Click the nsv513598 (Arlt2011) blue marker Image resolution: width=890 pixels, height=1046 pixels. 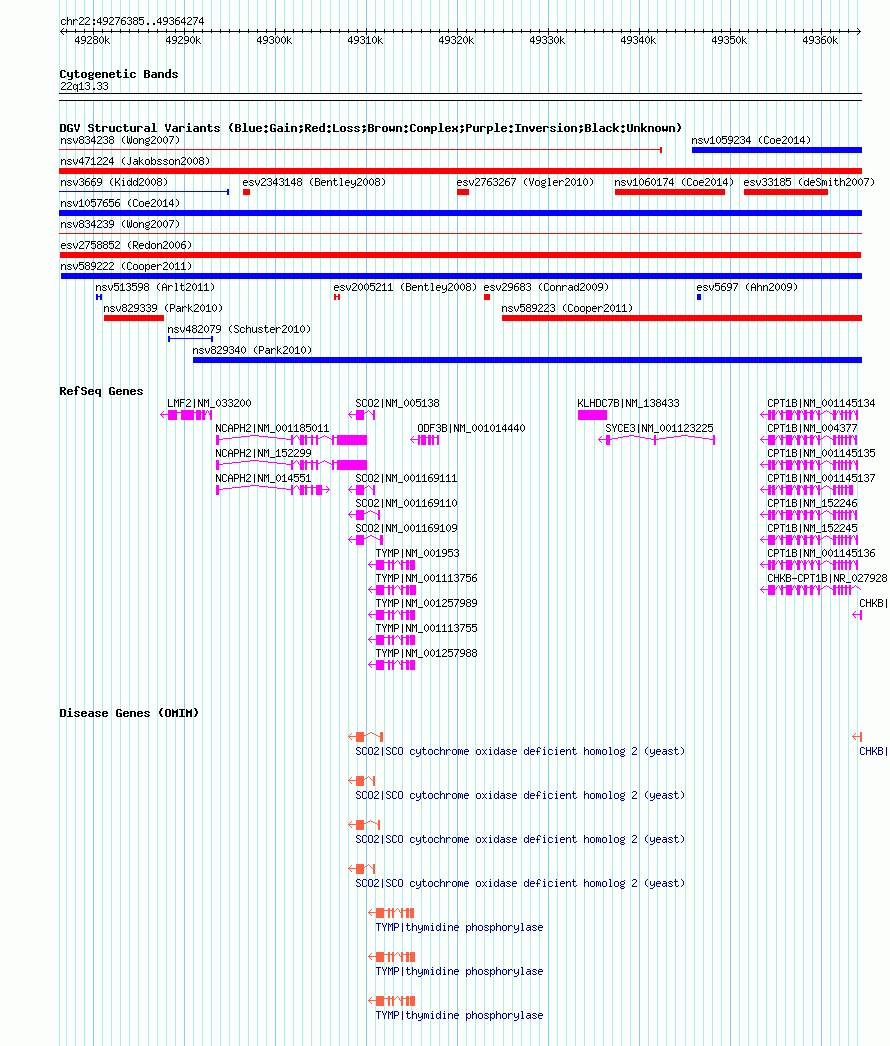[x=99, y=297]
